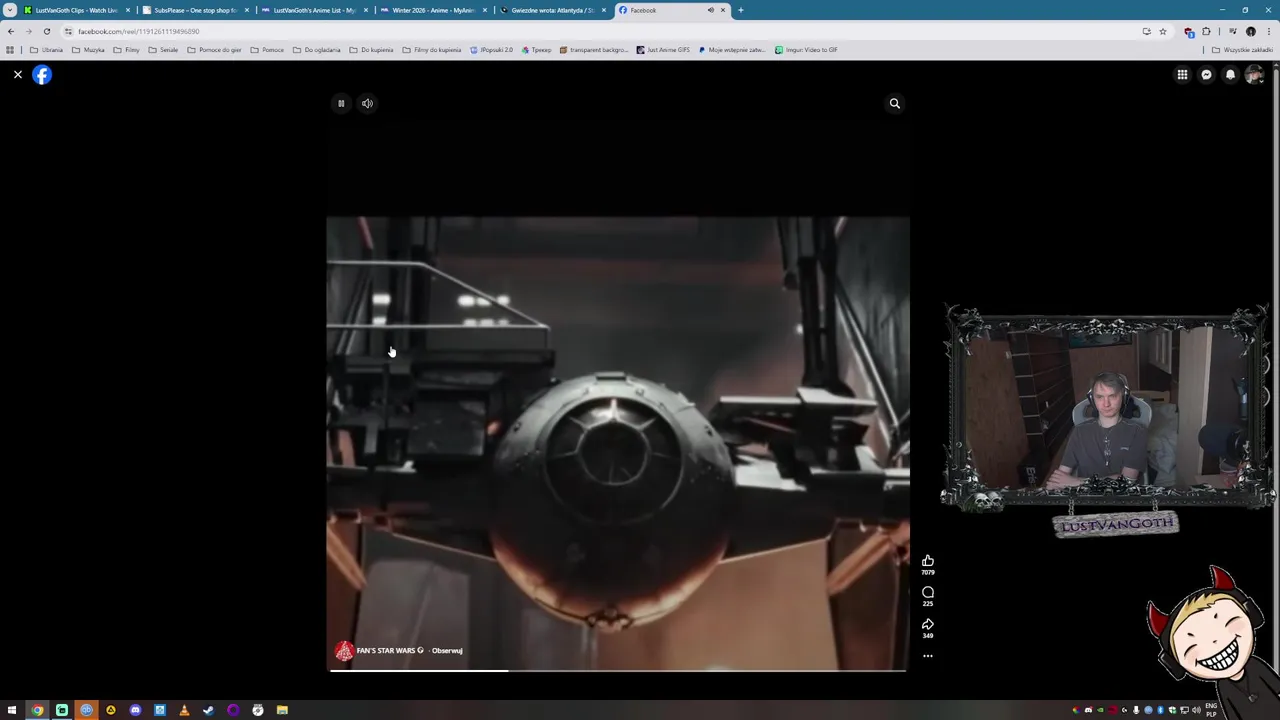This screenshot has height=720, width=1280.
Task: Open the Seriale bookmarks folder
Action: tap(163, 50)
